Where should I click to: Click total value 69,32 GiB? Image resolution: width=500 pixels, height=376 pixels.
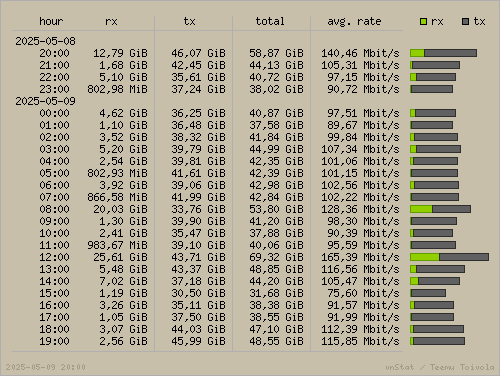coord(276,257)
